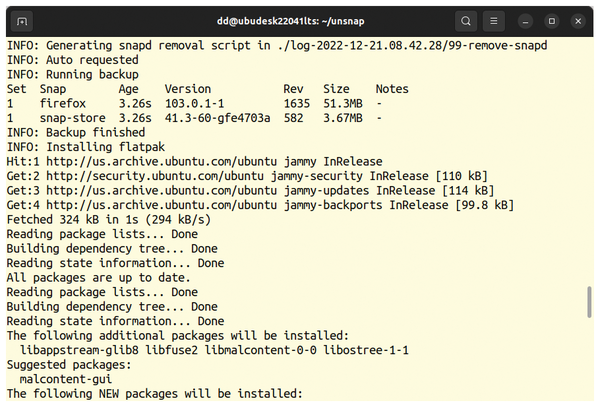Click the 'All packages are up to date' line

[98, 278]
